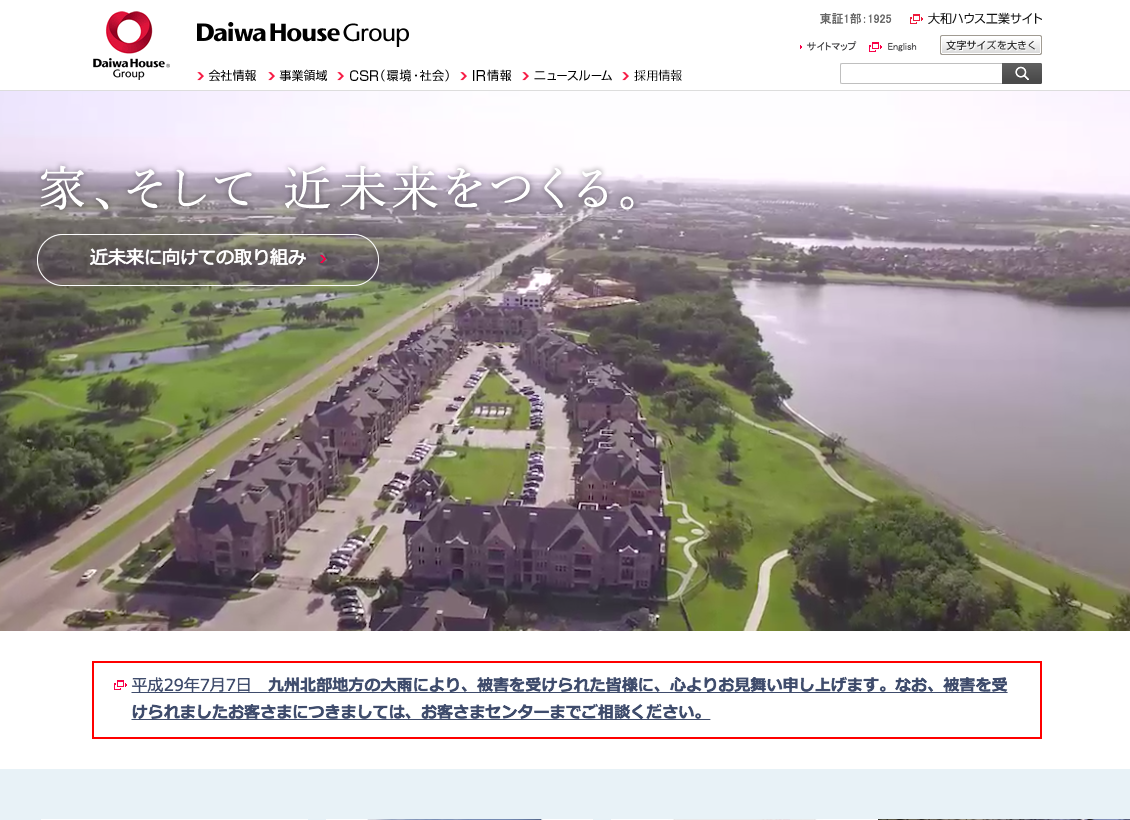Click the 近未来に向けての取り組み button
The width and height of the screenshot is (1130, 820).
(x=207, y=259)
